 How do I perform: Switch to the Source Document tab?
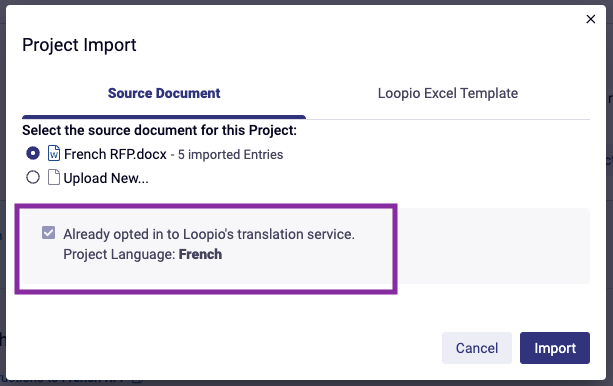[164, 93]
